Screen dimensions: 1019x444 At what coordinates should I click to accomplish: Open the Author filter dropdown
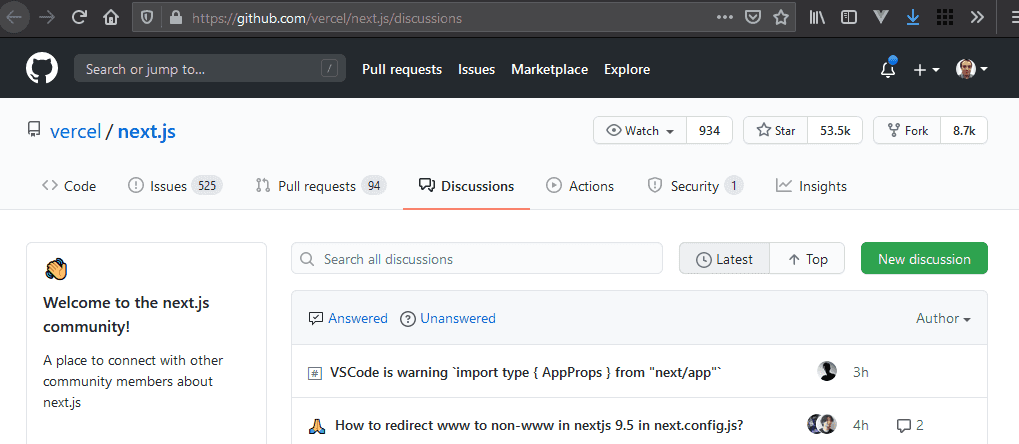coord(943,318)
